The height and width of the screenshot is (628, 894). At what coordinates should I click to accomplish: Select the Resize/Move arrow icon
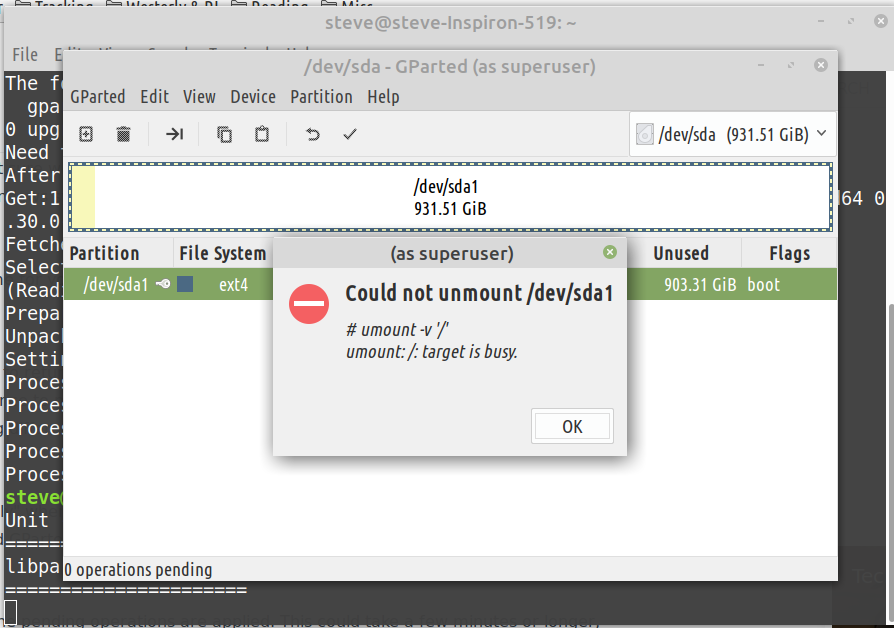pyautogui.click(x=174, y=134)
